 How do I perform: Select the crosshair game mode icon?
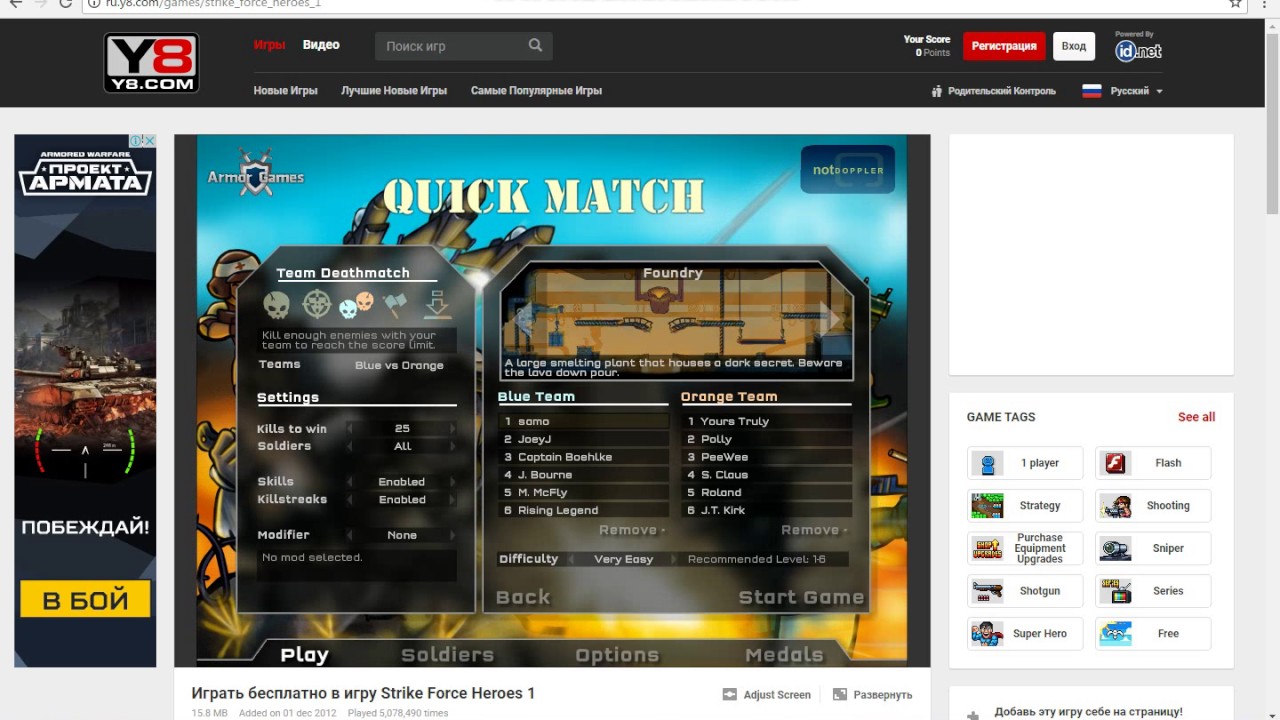coord(317,304)
